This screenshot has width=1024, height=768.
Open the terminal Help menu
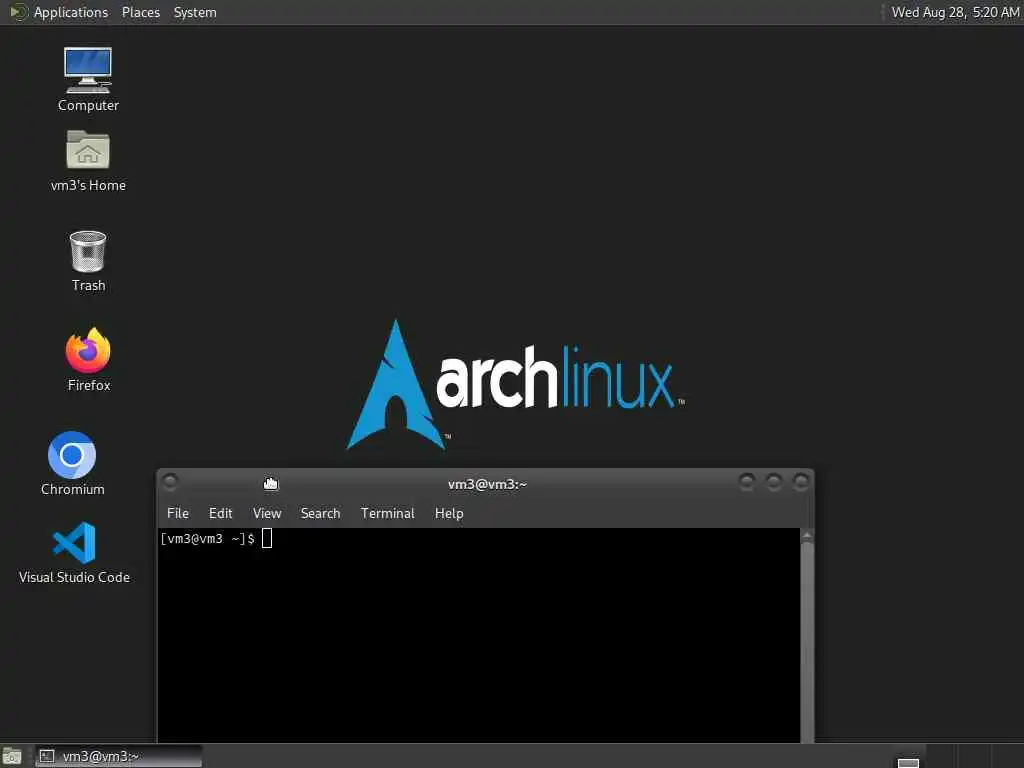tap(449, 513)
